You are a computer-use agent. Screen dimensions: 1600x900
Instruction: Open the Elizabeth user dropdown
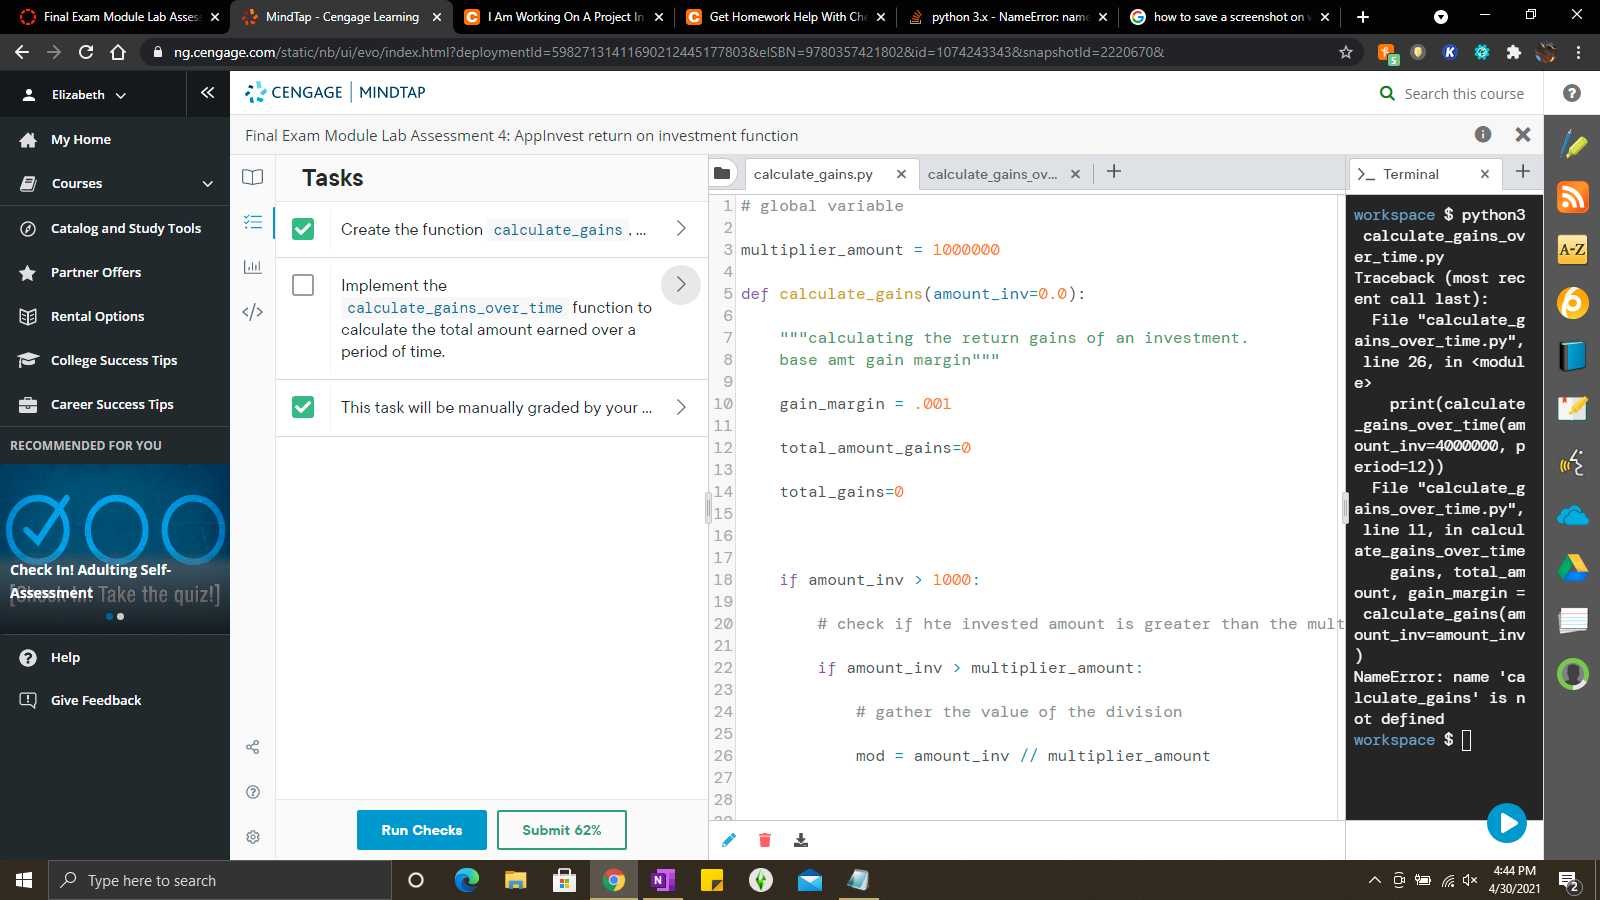(x=88, y=95)
